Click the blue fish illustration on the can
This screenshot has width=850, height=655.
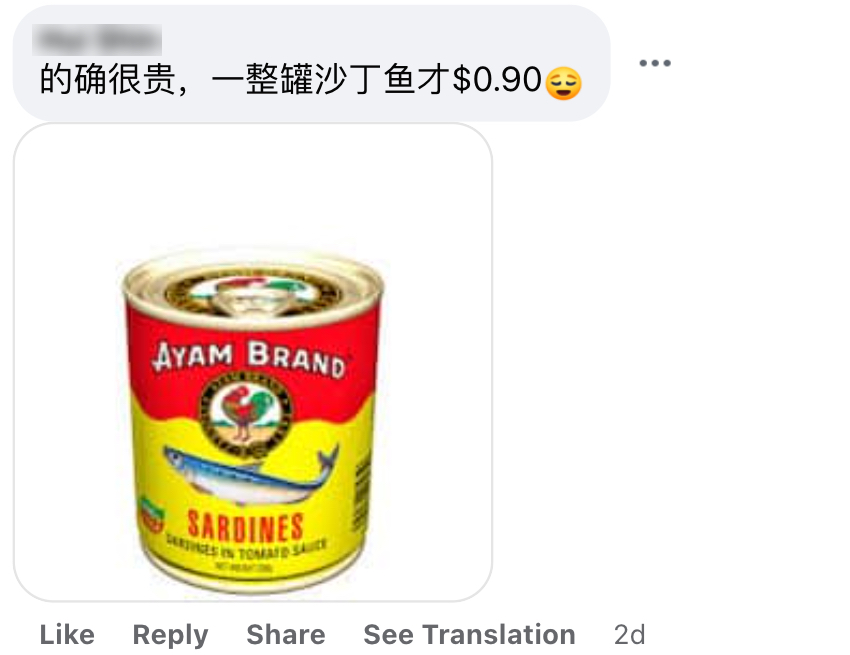click(251, 473)
